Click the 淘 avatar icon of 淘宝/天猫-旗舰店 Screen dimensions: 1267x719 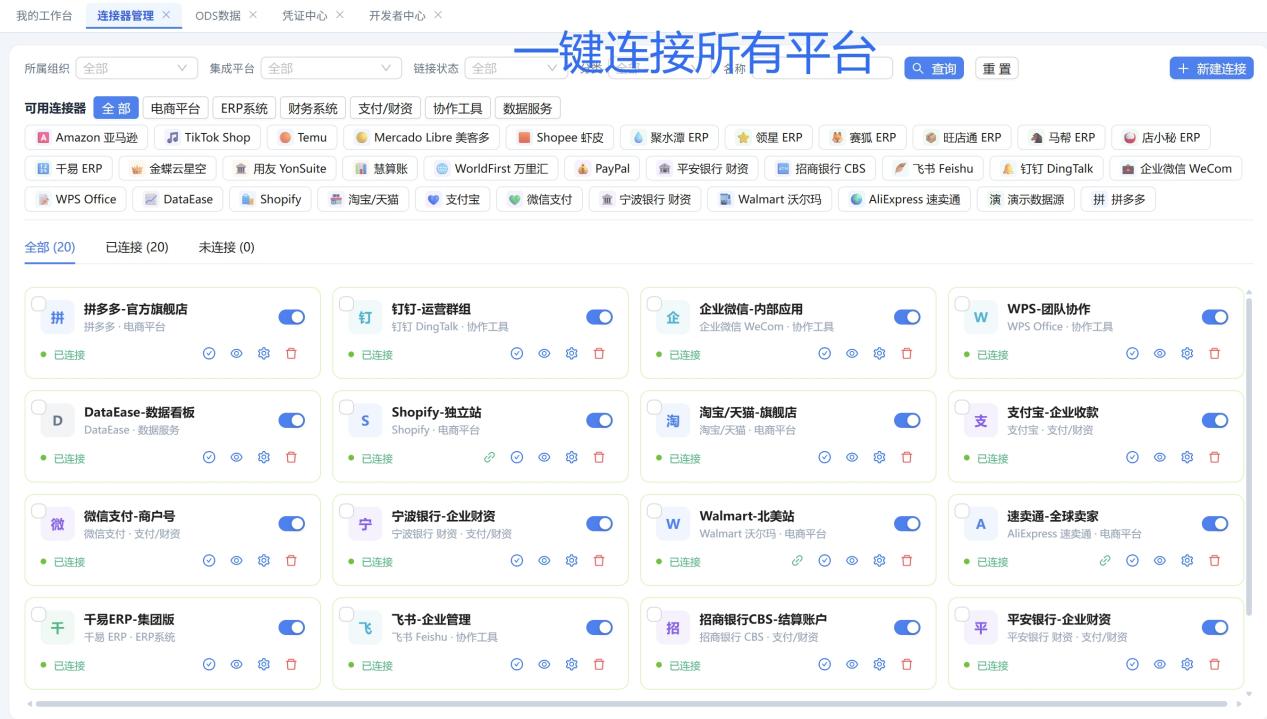673,421
